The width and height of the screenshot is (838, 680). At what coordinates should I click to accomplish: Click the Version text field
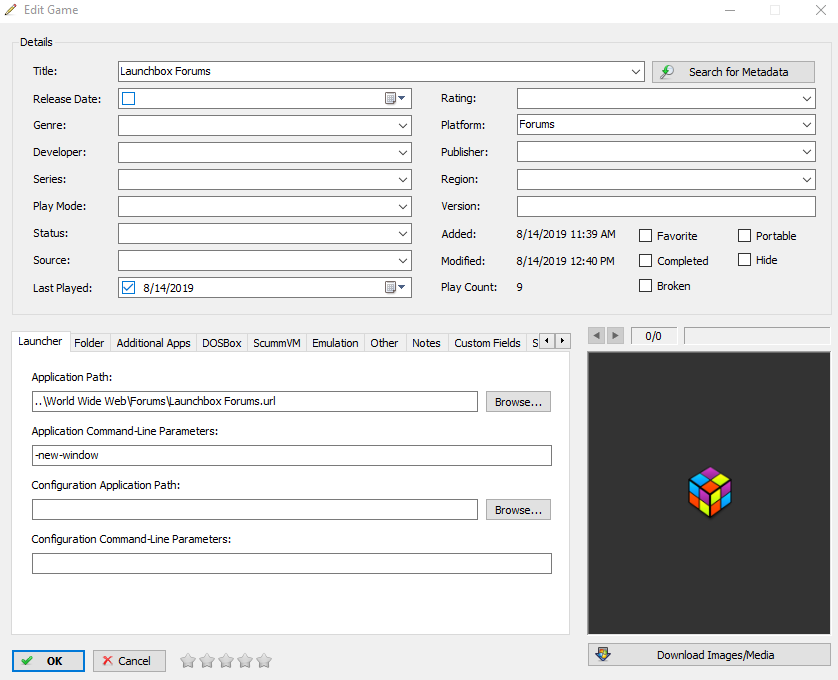pyautogui.click(x=666, y=206)
